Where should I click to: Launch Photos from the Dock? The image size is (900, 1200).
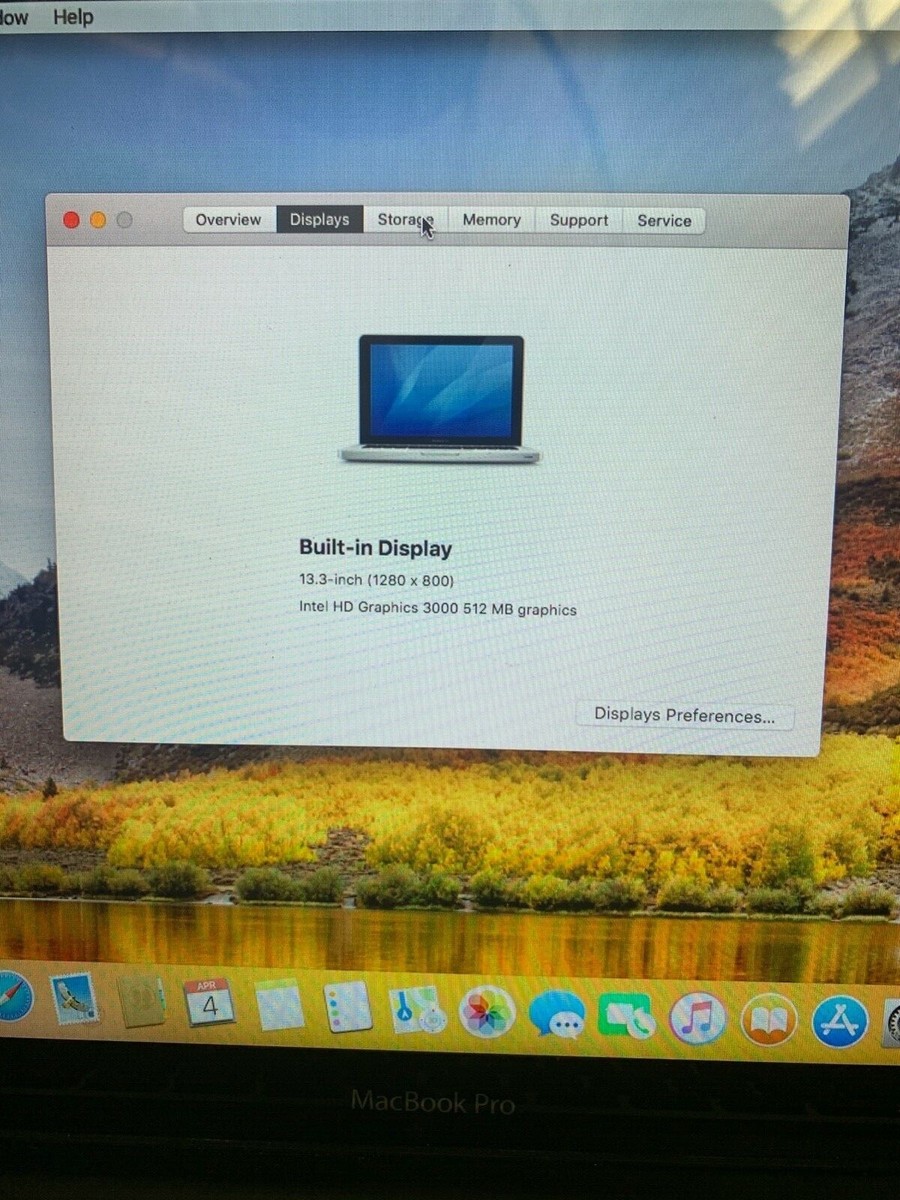click(487, 1012)
